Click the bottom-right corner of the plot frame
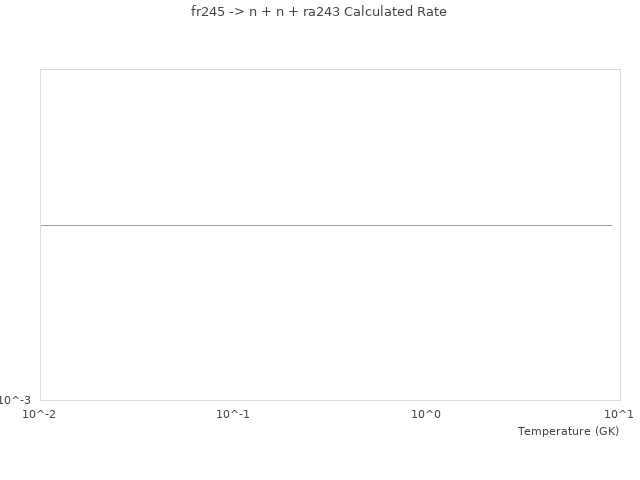Screen dimensions: 640x480 point(620,400)
